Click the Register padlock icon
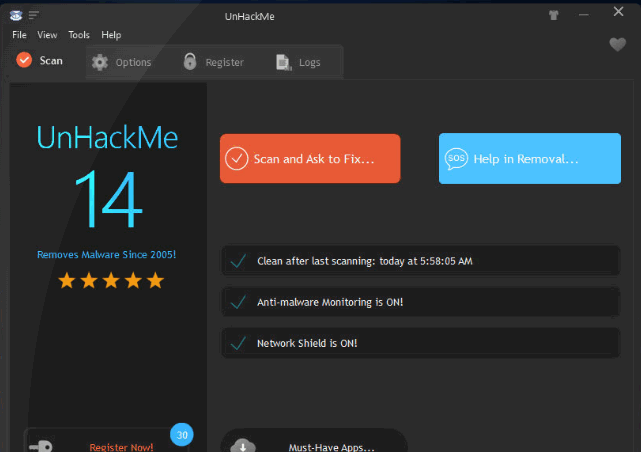This screenshot has width=641, height=452. 190,61
